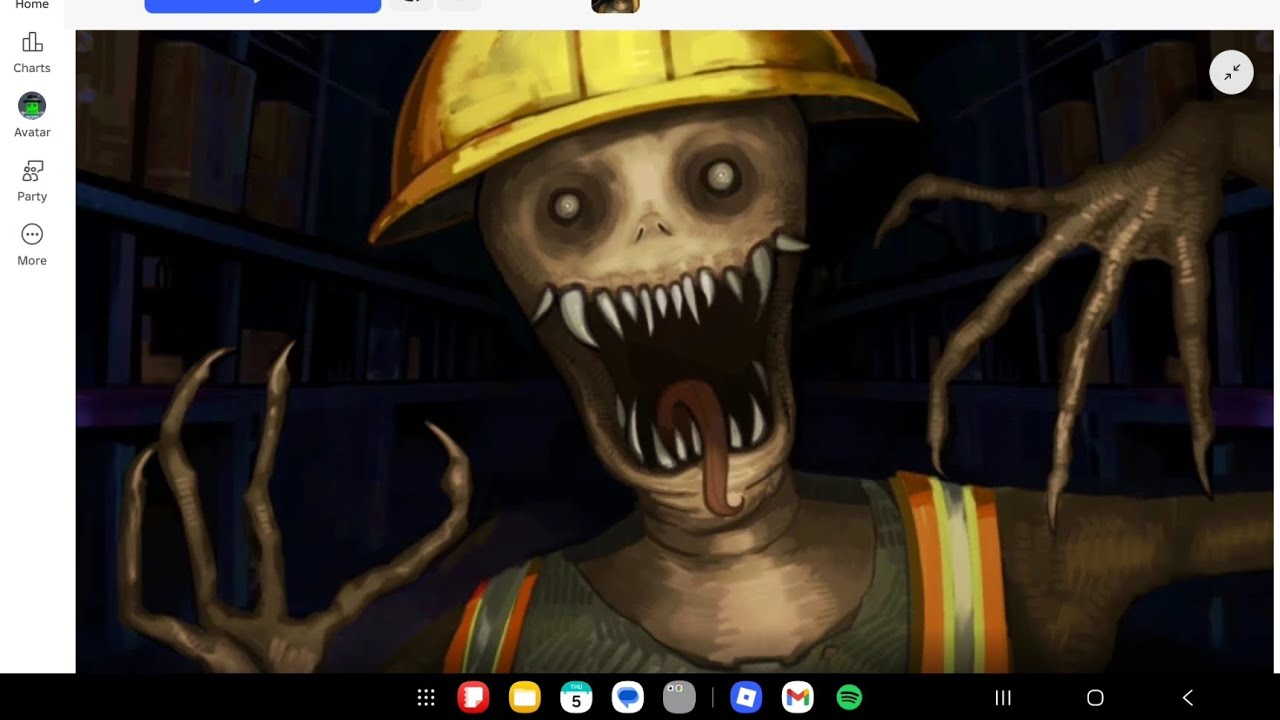Select the small game thumbnail at top
1280x720 pixels.
pos(615,6)
